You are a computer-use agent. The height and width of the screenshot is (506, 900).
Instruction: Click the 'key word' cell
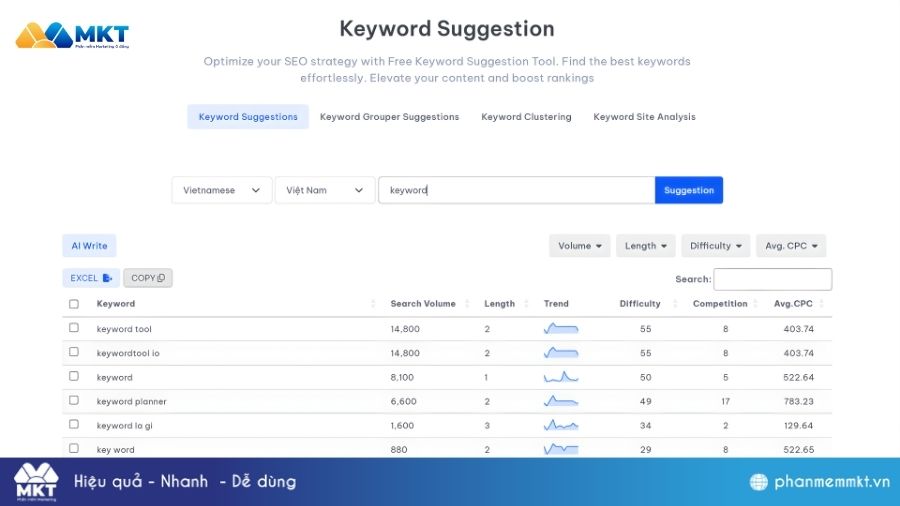115,449
